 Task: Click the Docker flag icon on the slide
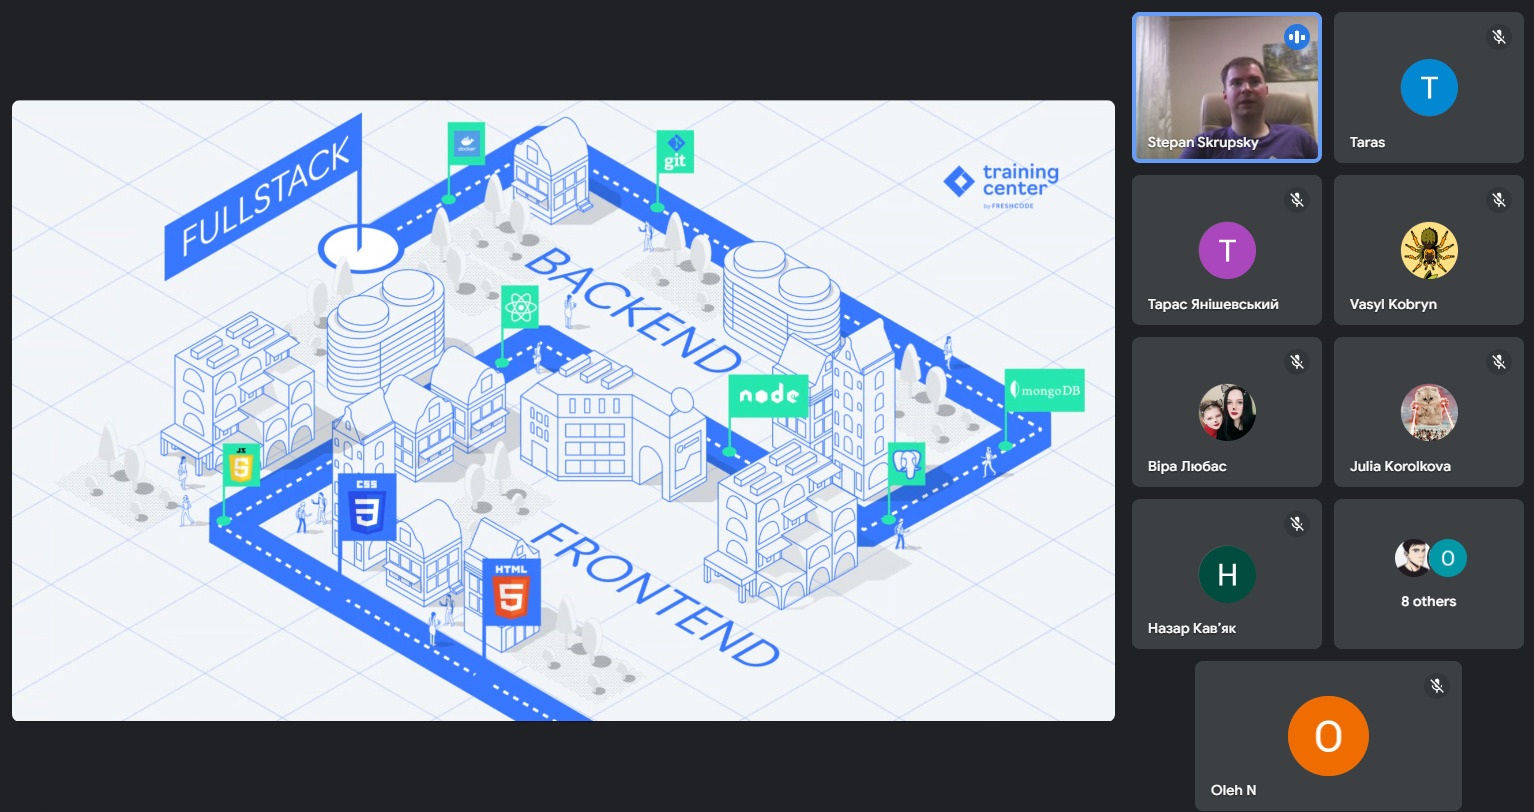[x=466, y=143]
